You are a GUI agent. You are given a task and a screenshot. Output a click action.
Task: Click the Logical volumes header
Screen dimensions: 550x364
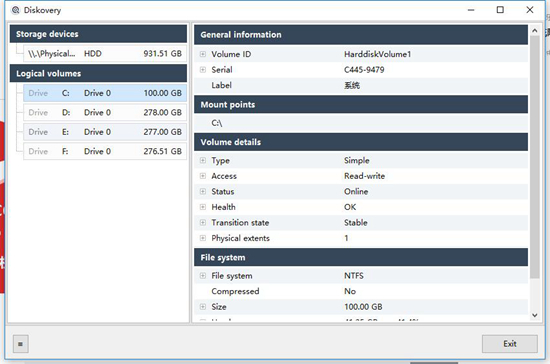click(x=98, y=73)
